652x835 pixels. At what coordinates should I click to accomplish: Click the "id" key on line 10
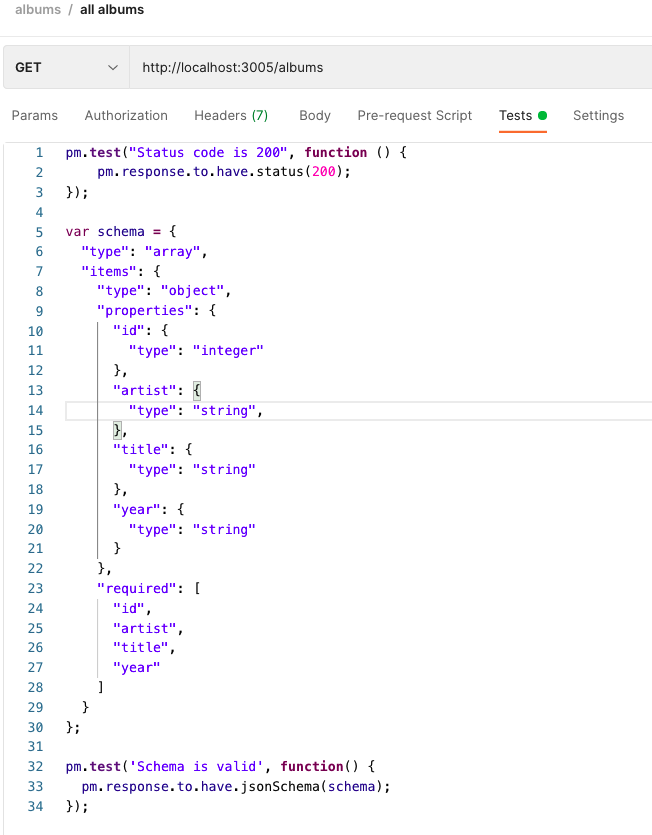coord(129,331)
